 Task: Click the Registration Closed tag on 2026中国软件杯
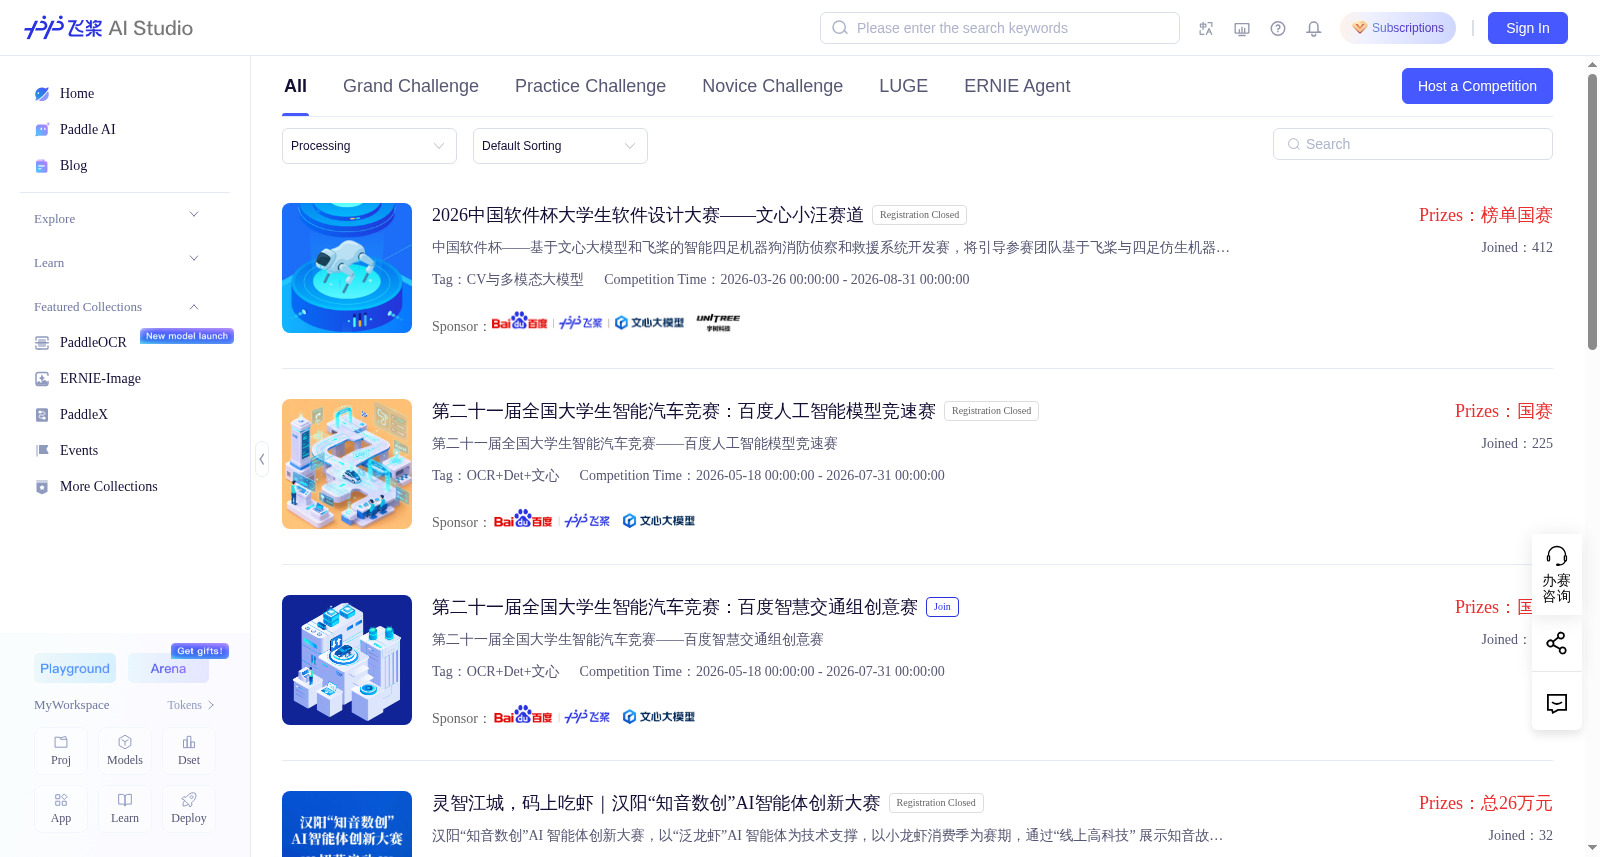coord(919,215)
